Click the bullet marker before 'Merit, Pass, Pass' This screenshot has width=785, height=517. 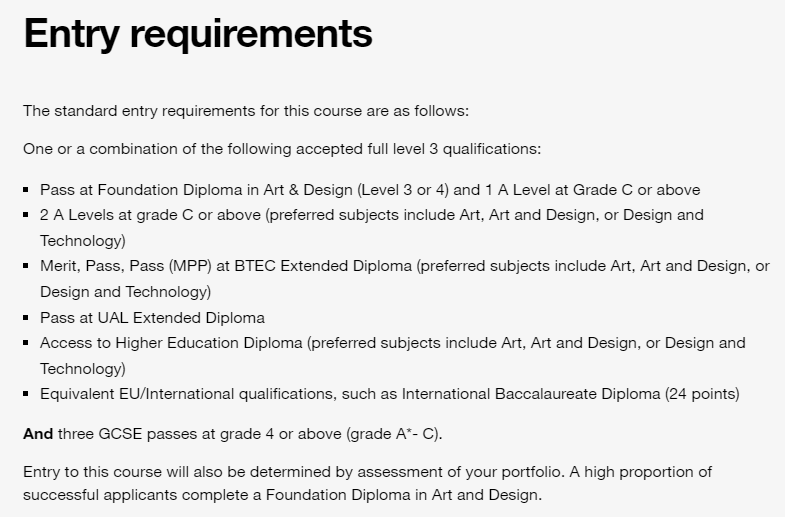[26, 266]
